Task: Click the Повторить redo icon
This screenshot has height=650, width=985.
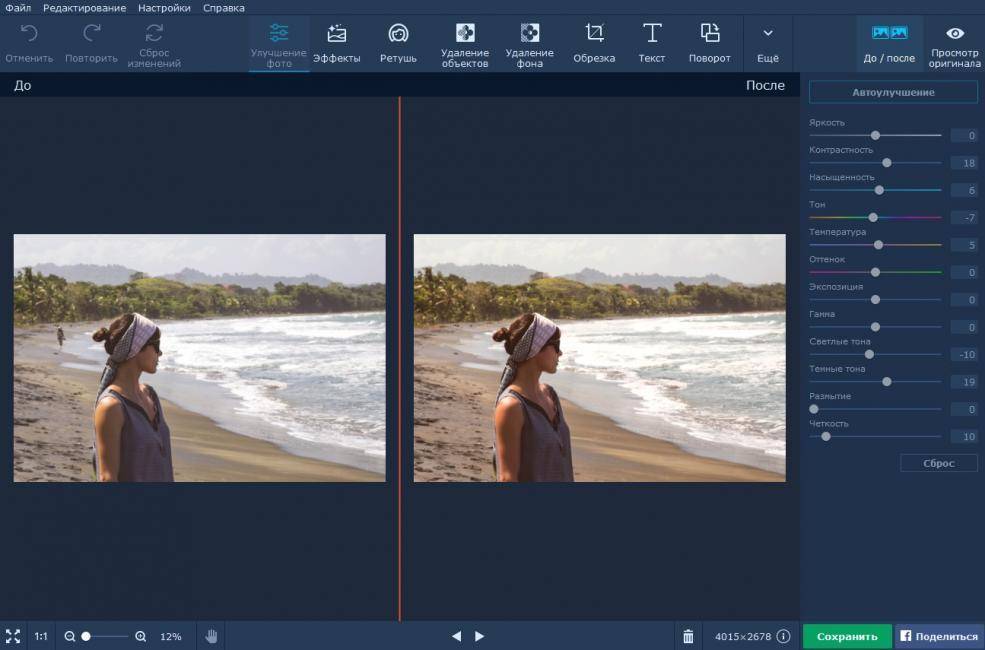Action: pyautogui.click(x=92, y=33)
